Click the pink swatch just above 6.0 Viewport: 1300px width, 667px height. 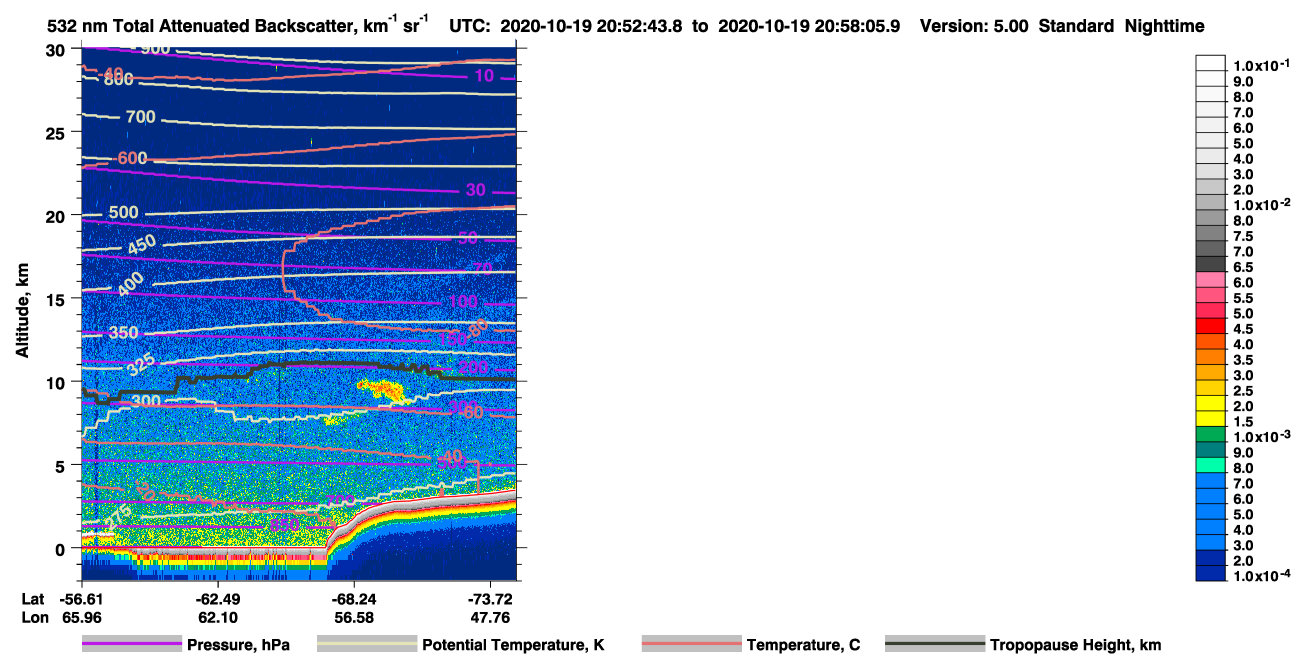pyautogui.click(x=1211, y=279)
